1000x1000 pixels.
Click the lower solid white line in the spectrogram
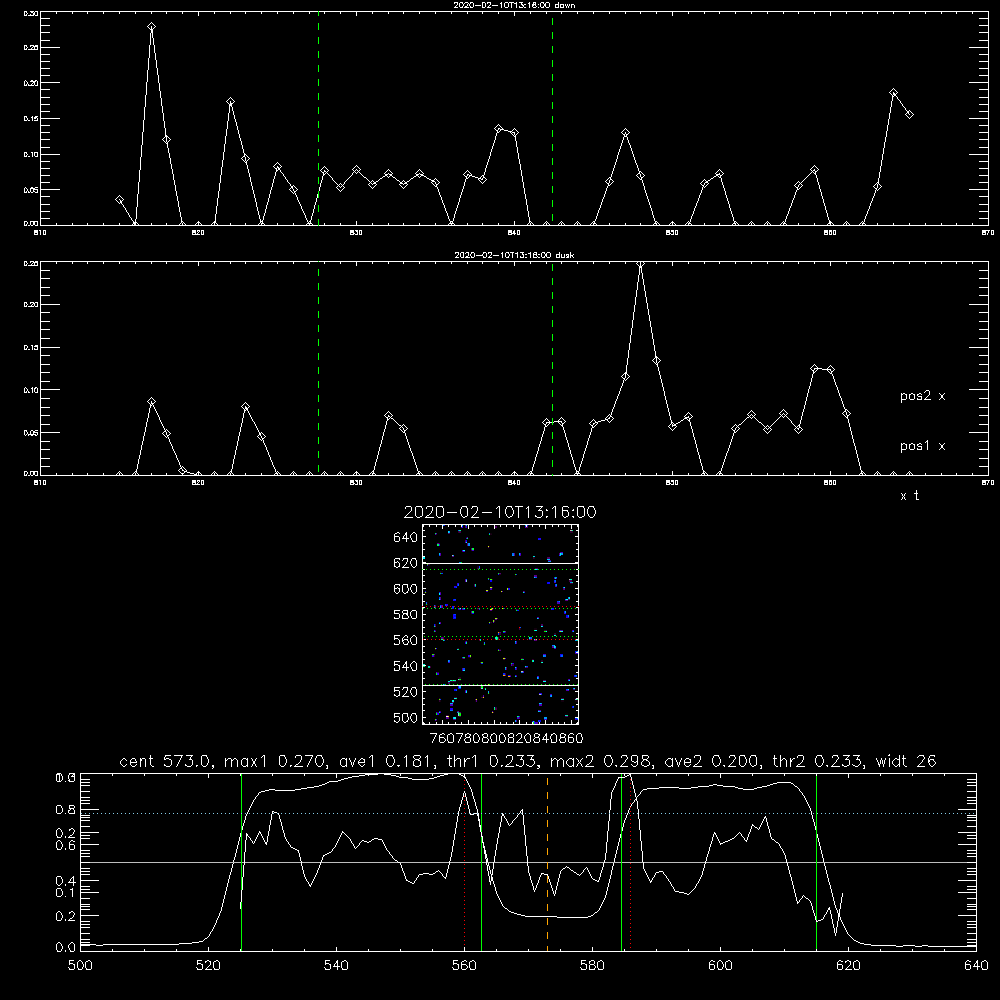click(500, 685)
